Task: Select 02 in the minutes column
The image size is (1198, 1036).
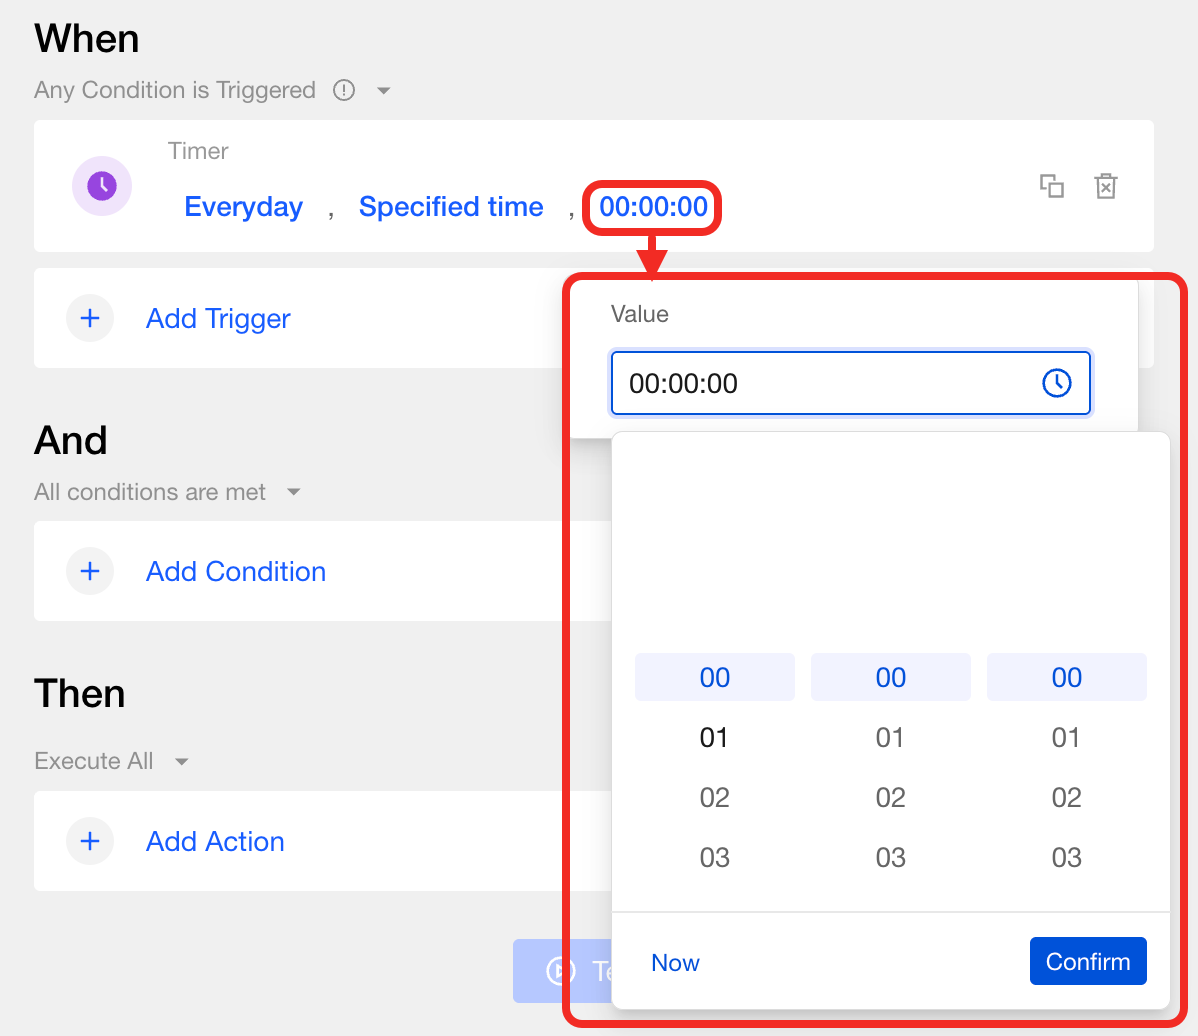Action: [890, 798]
